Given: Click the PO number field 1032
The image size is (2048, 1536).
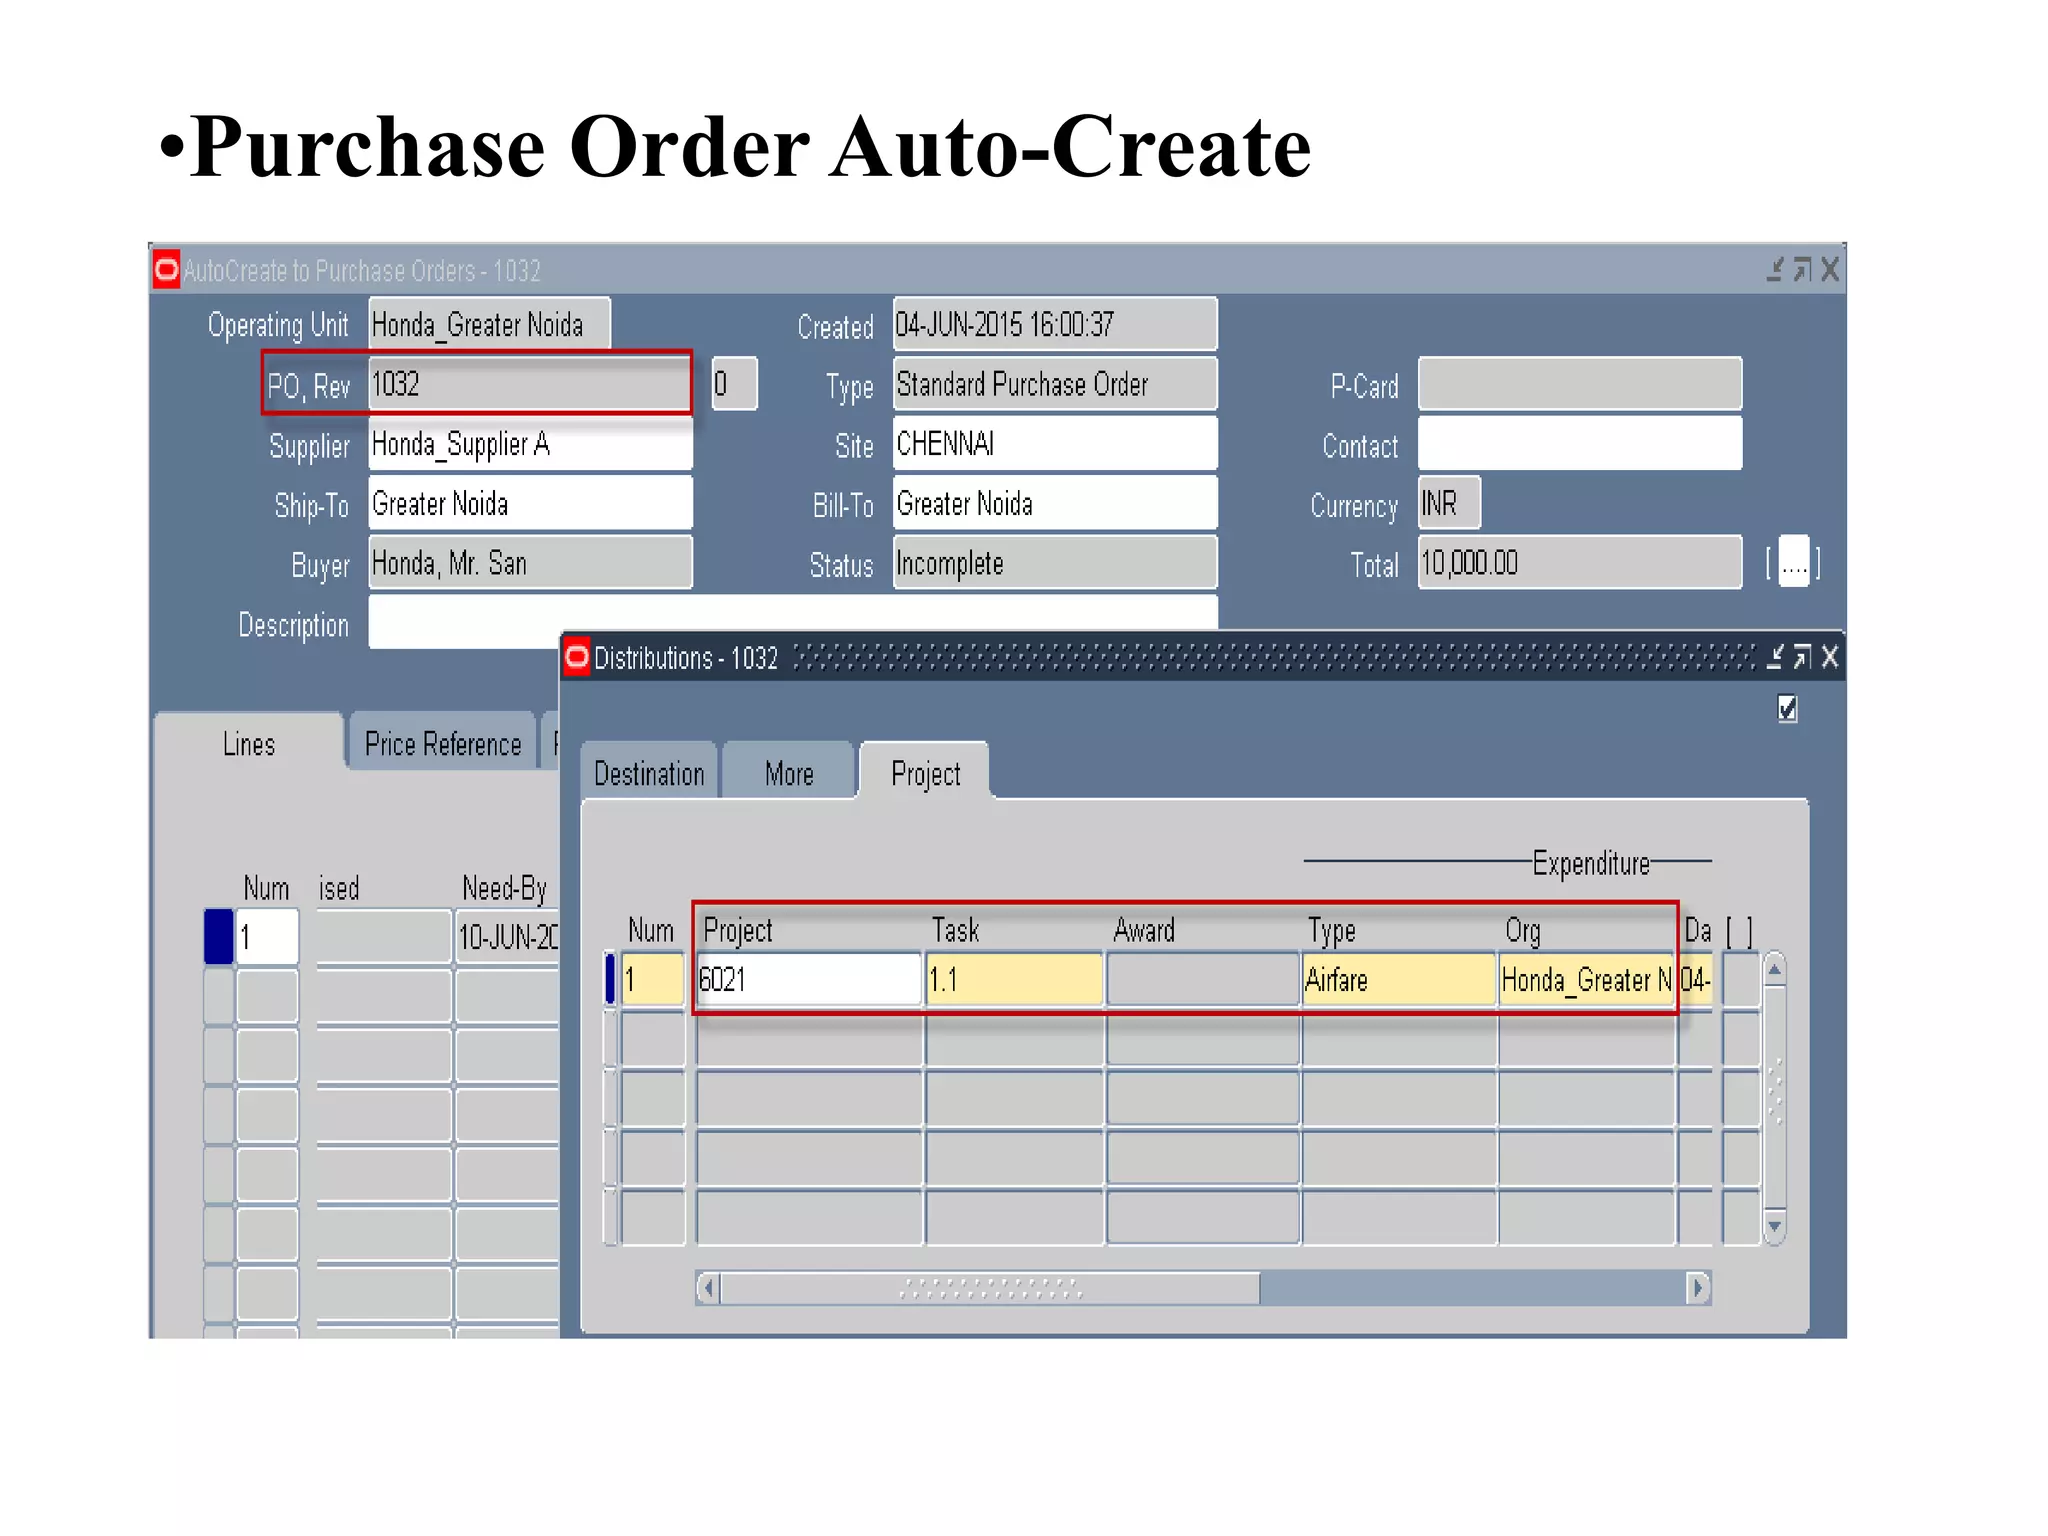Looking at the screenshot, I should [x=529, y=384].
